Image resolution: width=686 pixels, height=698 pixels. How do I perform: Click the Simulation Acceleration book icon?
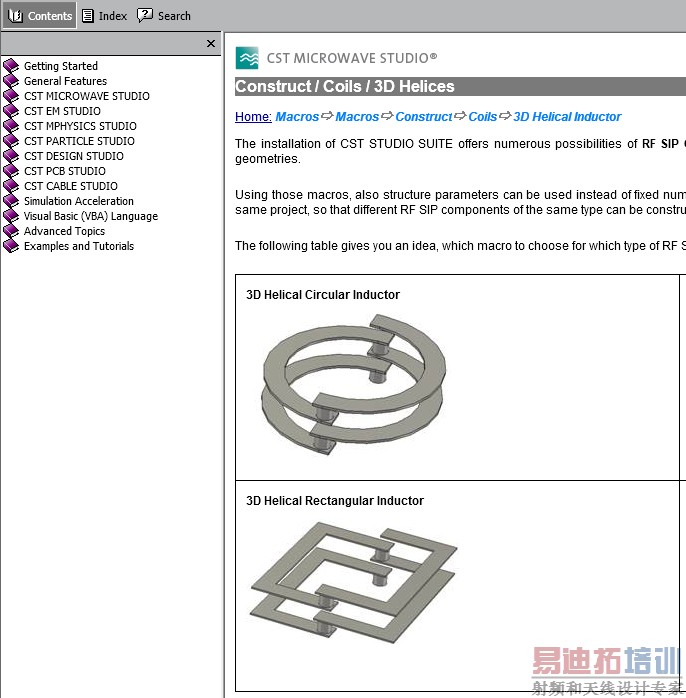(11, 201)
